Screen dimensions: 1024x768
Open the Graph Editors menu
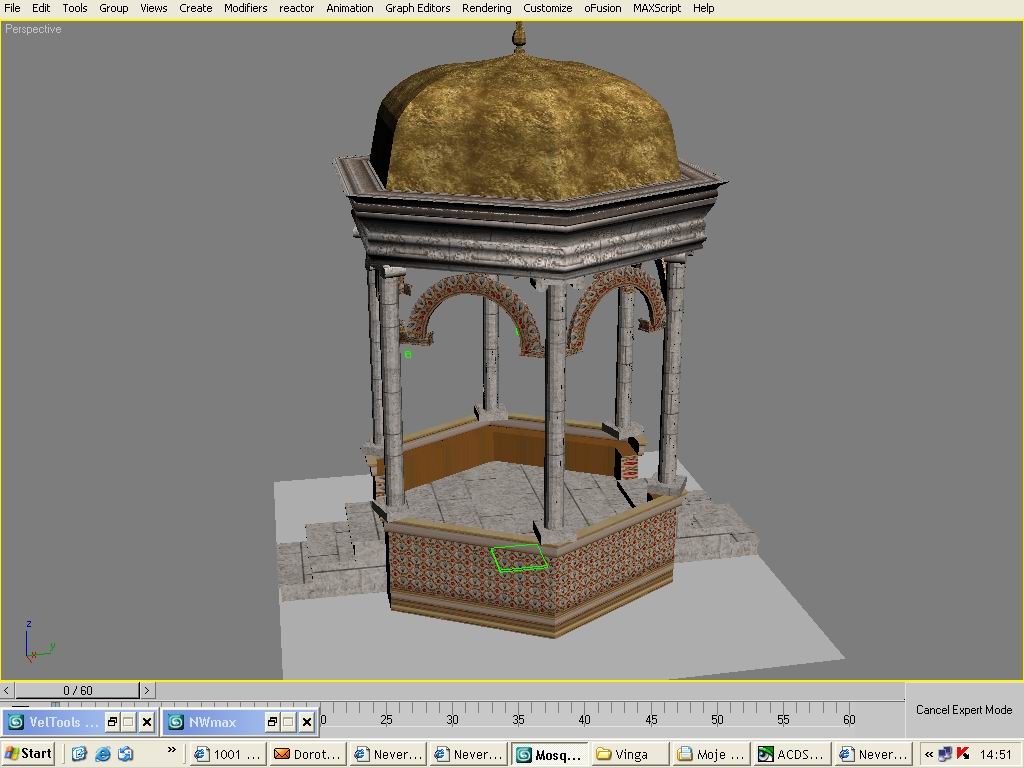(x=417, y=8)
